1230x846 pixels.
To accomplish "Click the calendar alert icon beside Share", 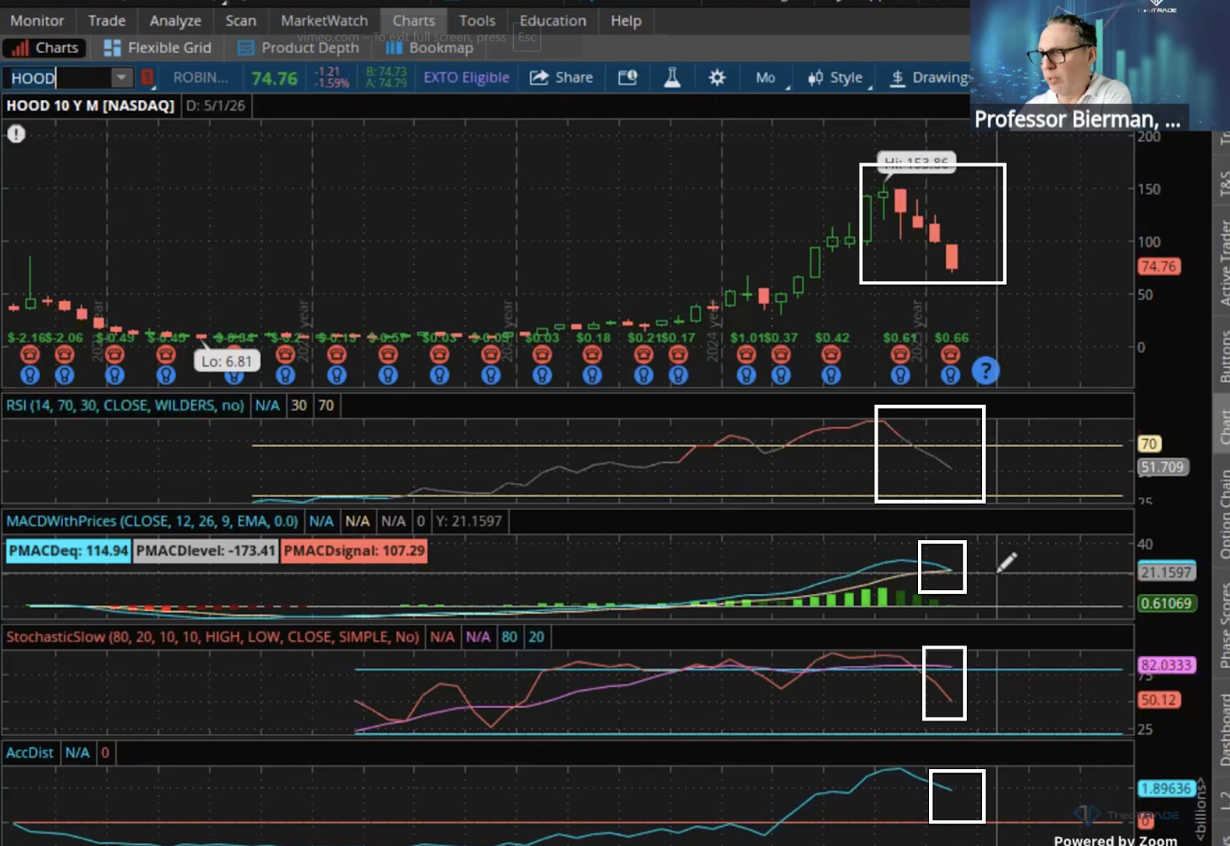I will click(628, 77).
